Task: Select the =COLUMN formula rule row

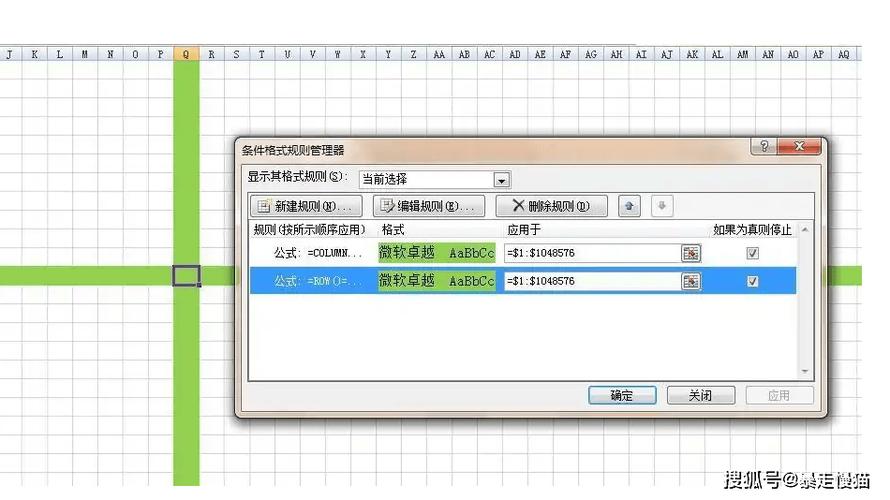Action: [523, 253]
